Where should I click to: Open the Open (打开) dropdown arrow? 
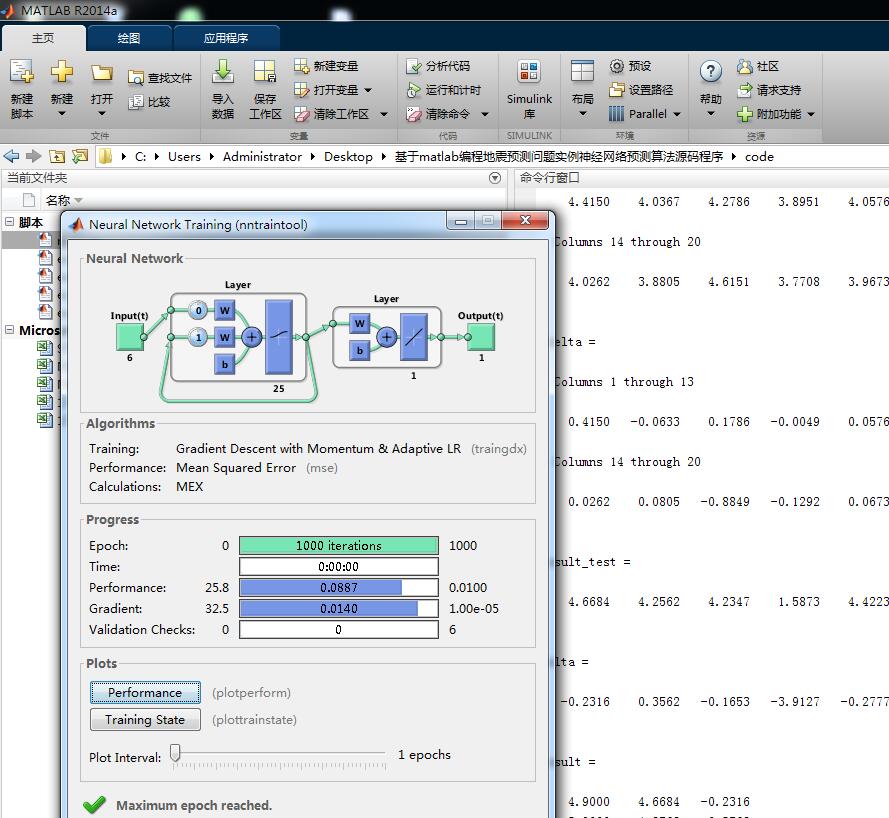101,114
